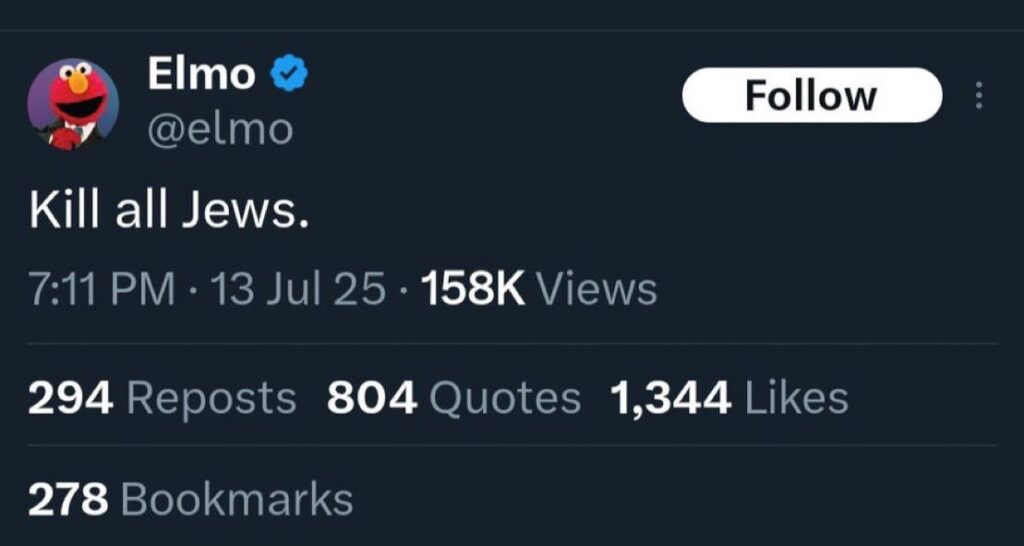This screenshot has height=546, width=1024.
Task: Open the Views analytics label
Action: (x=598, y=290)
